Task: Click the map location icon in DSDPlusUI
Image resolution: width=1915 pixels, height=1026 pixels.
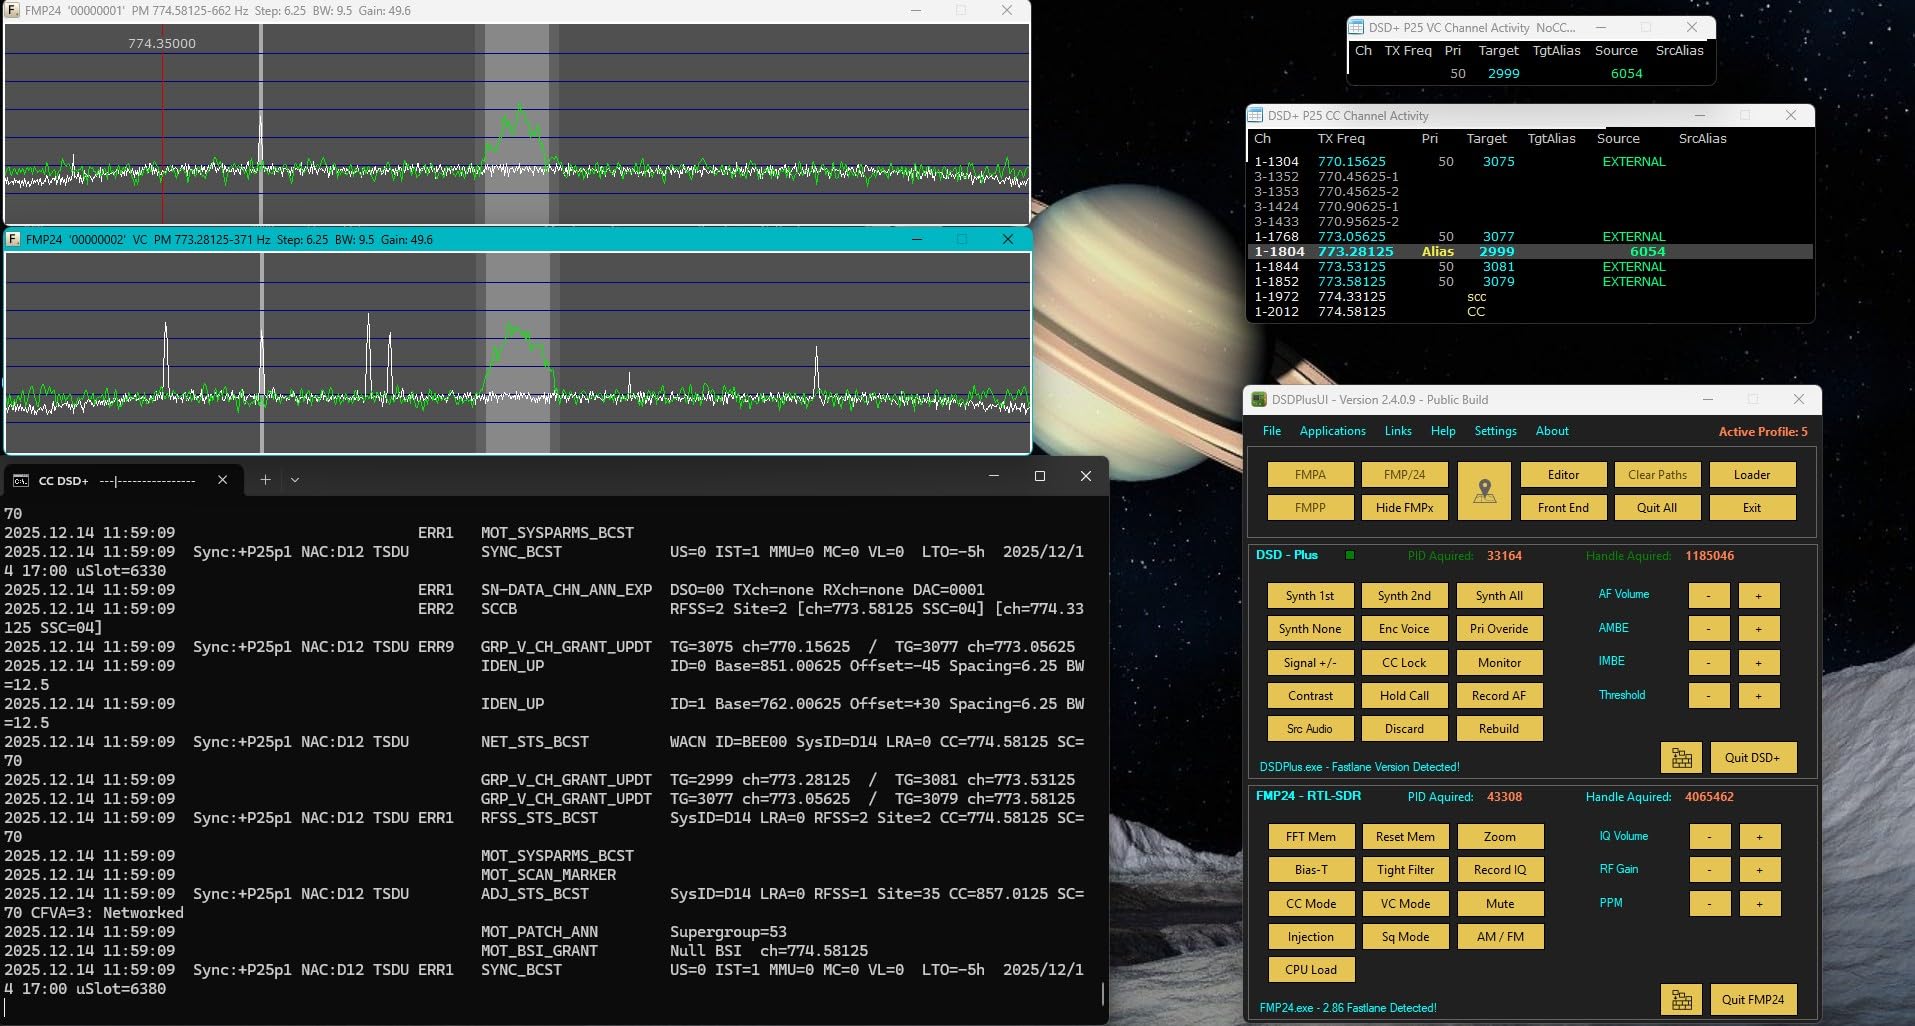Action: 1484,491
